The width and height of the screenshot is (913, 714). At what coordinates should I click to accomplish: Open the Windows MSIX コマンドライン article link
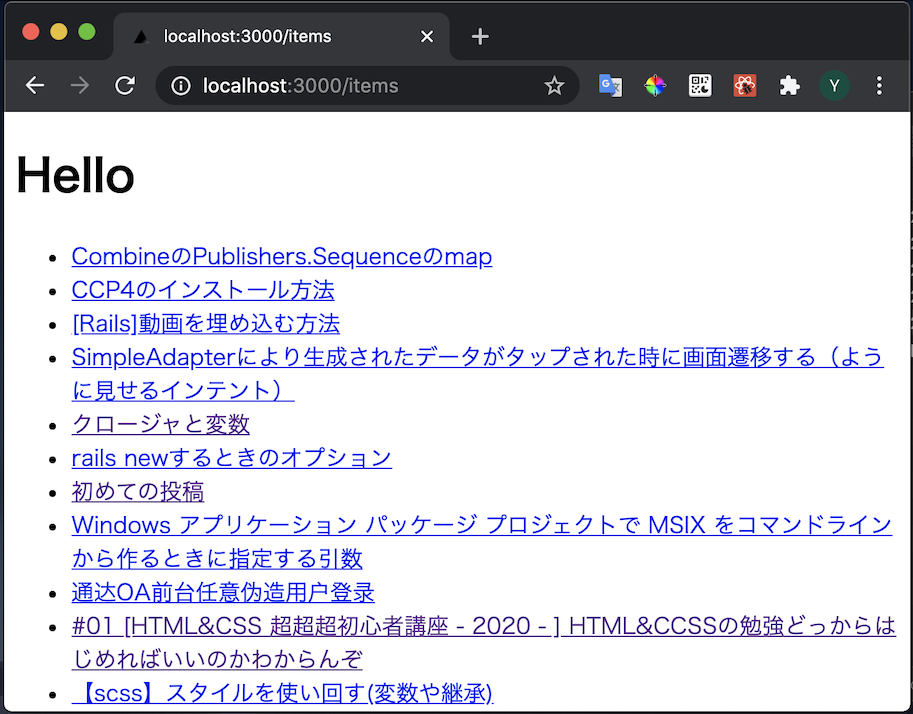[482, 542]
